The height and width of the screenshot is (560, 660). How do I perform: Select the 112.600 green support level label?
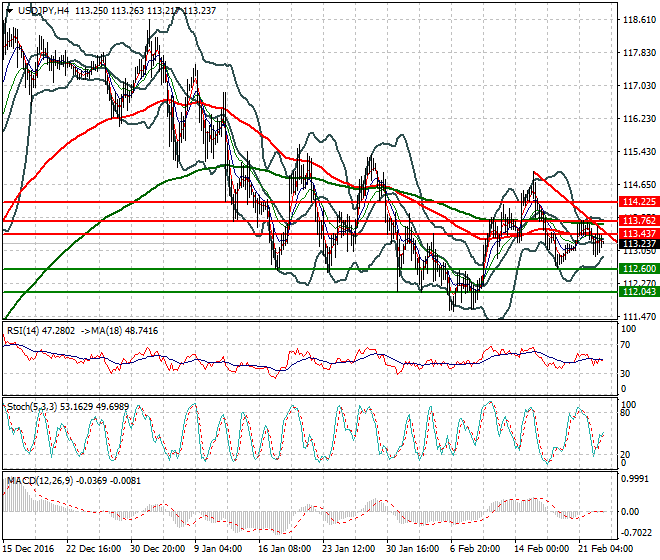(639, 269)
